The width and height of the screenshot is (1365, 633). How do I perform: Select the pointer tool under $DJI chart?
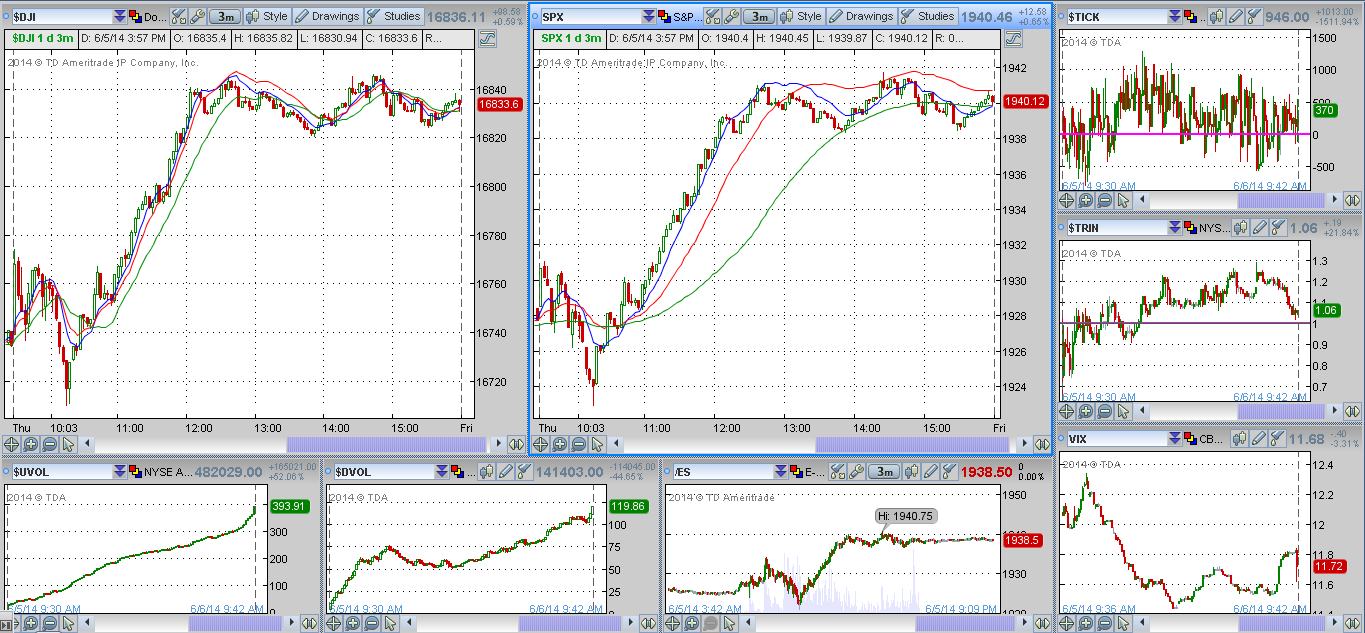[68, 444]
